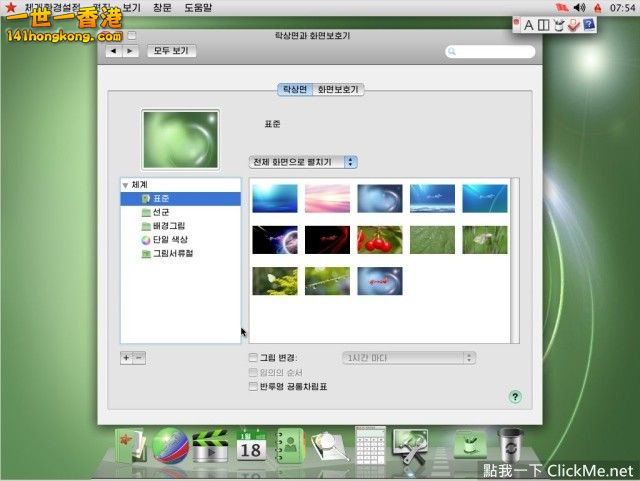
Task: Choose the white butterfly on grass wallpaper
Action: 485,240
